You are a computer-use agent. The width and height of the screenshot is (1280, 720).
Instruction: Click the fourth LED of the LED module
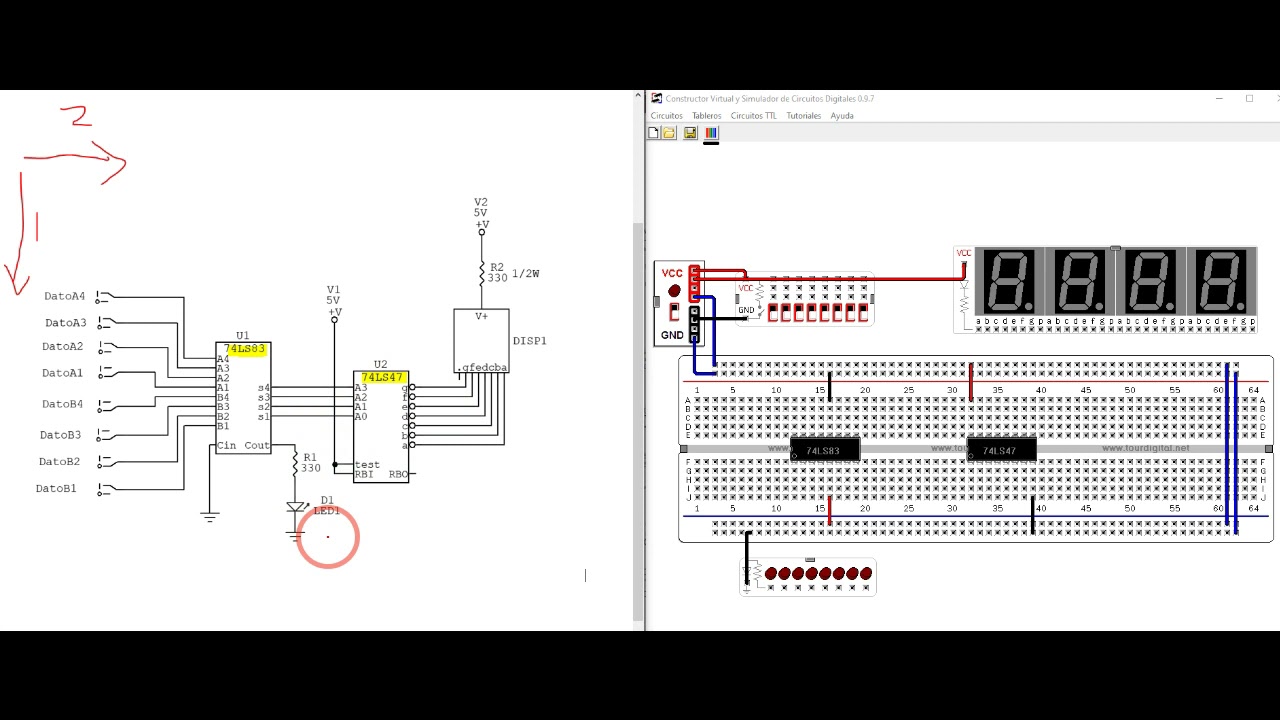[812, 574]
